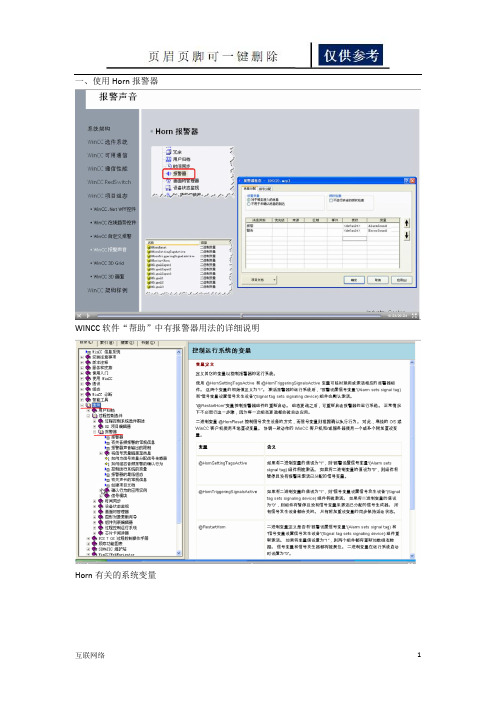Click the 确定 (OK) button in the Horn dialog

354,280
